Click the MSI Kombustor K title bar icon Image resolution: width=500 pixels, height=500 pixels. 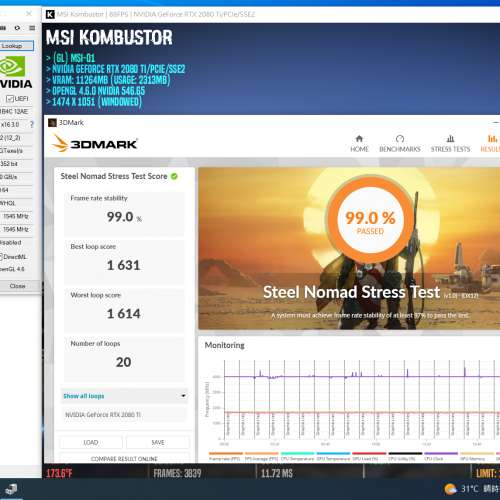pyautogui.click(x=50, y=14)
